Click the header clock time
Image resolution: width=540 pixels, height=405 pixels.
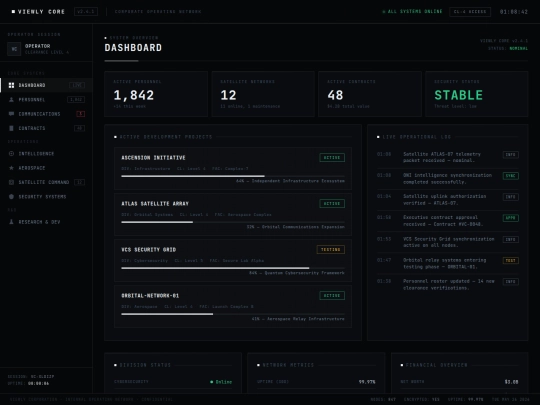pyautogui.click(x=513, y=12)
